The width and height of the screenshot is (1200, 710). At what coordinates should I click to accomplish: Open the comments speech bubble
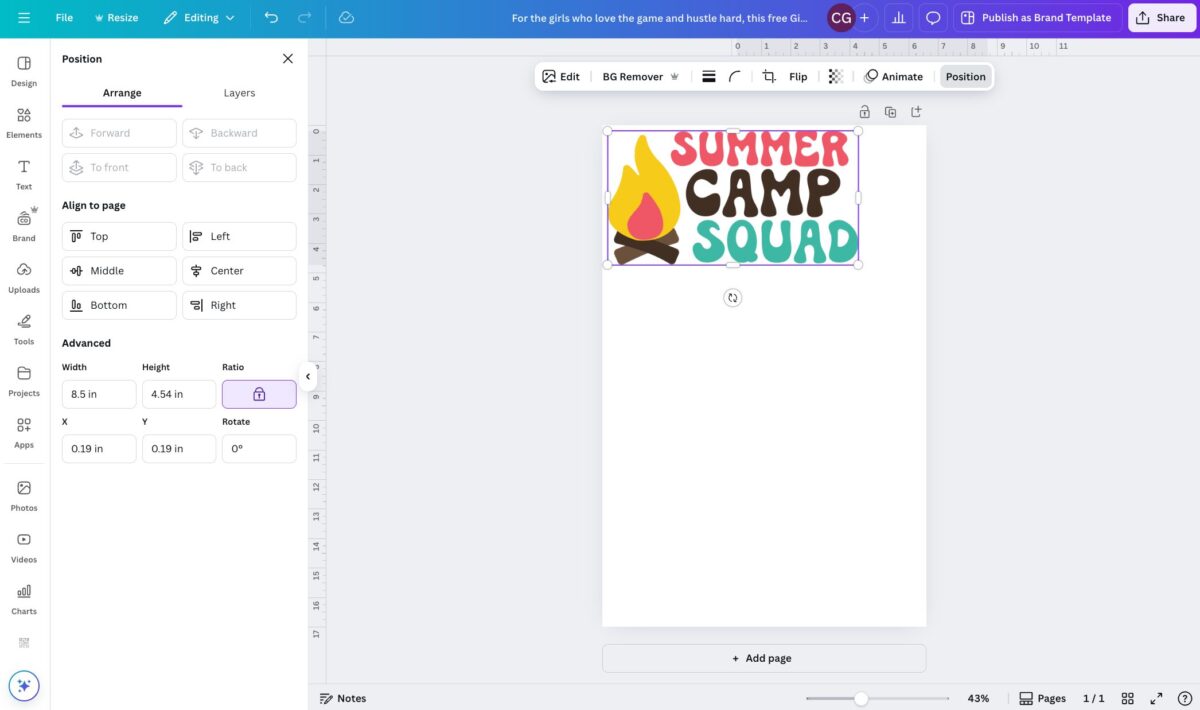(x=933, y=18)
